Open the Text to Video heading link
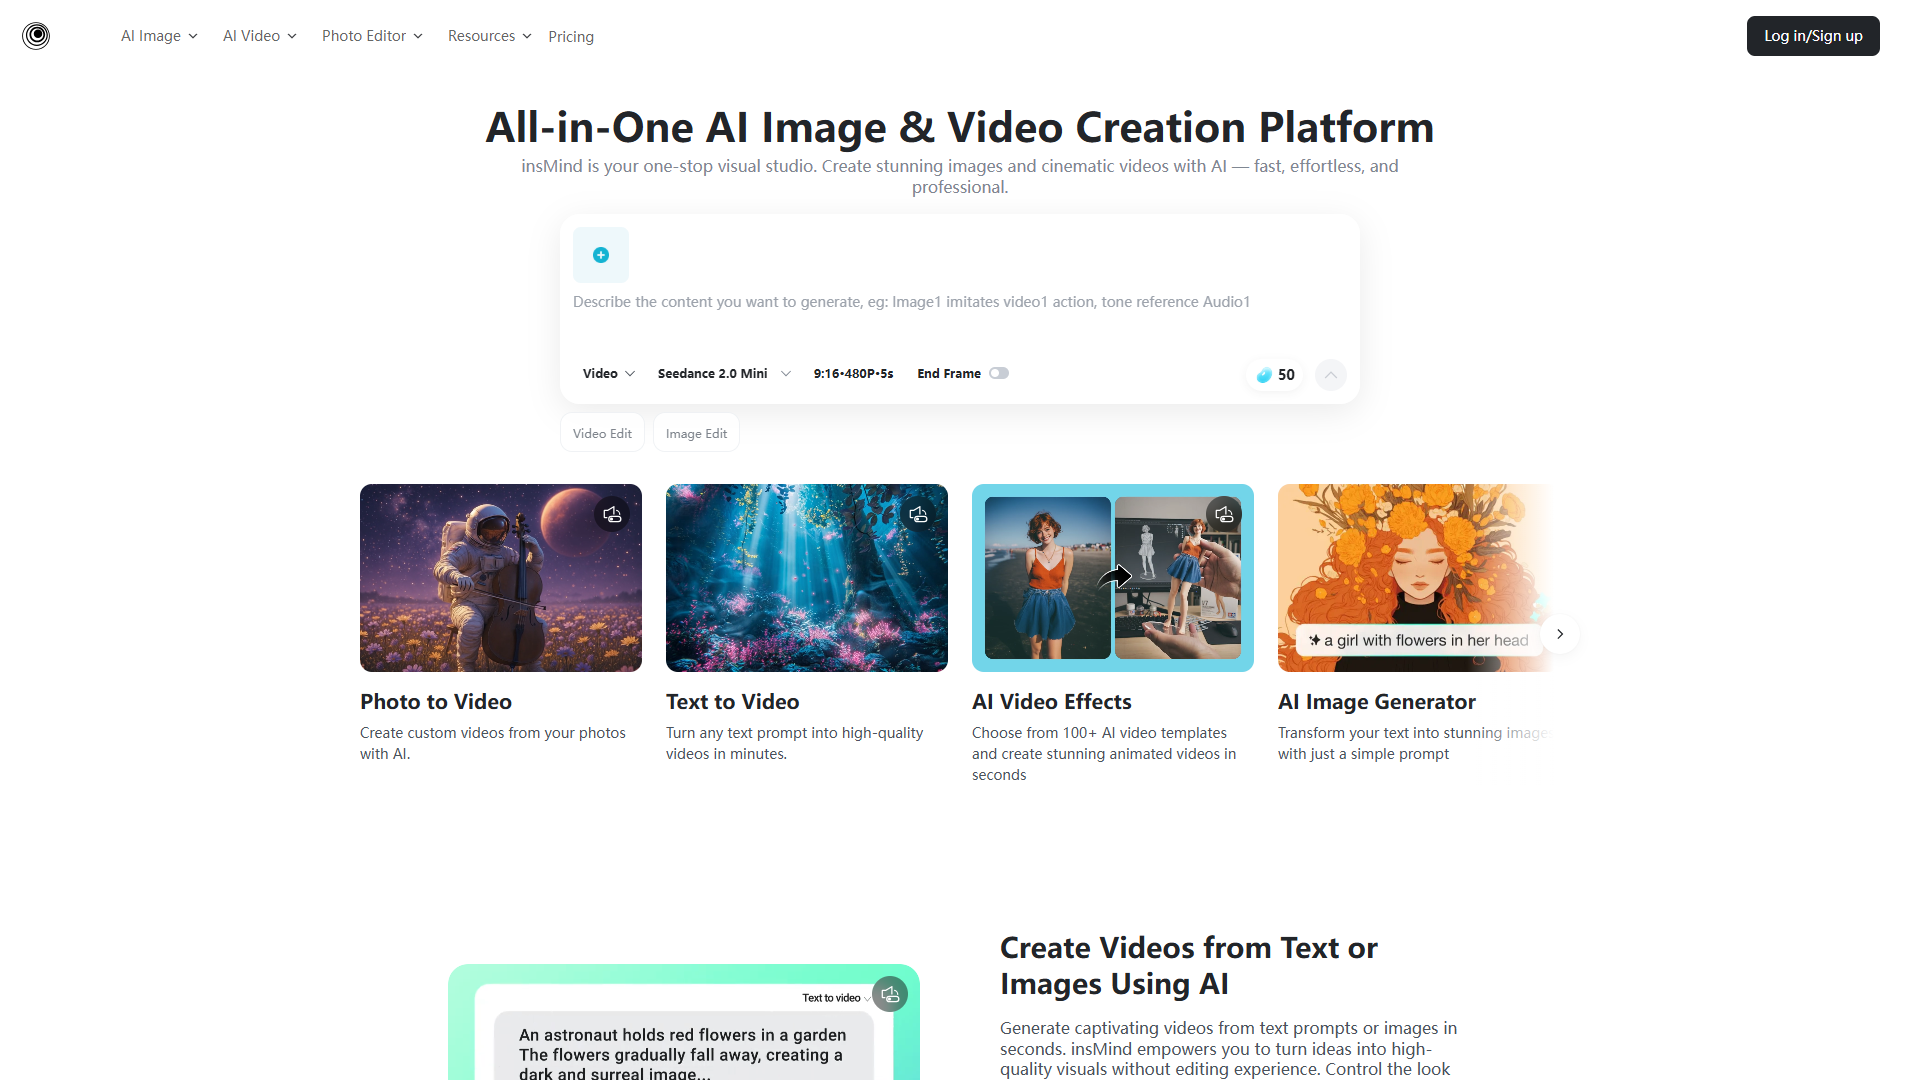 click(x=733, y=702)
